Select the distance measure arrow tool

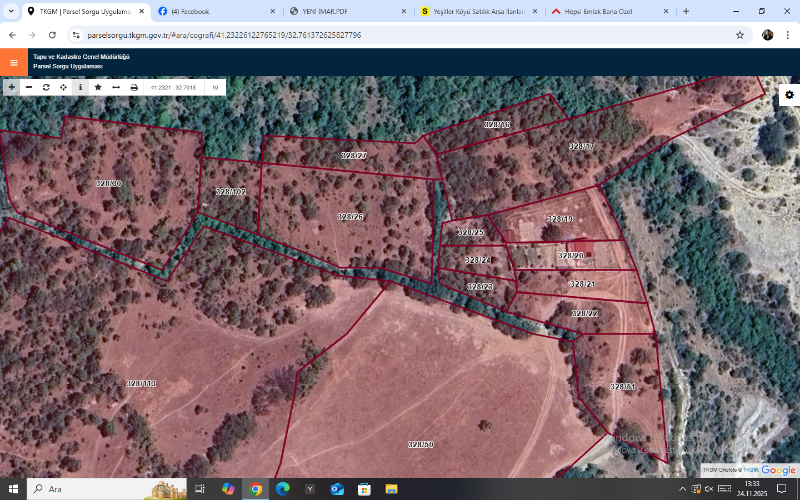click(x=116, y=88)
